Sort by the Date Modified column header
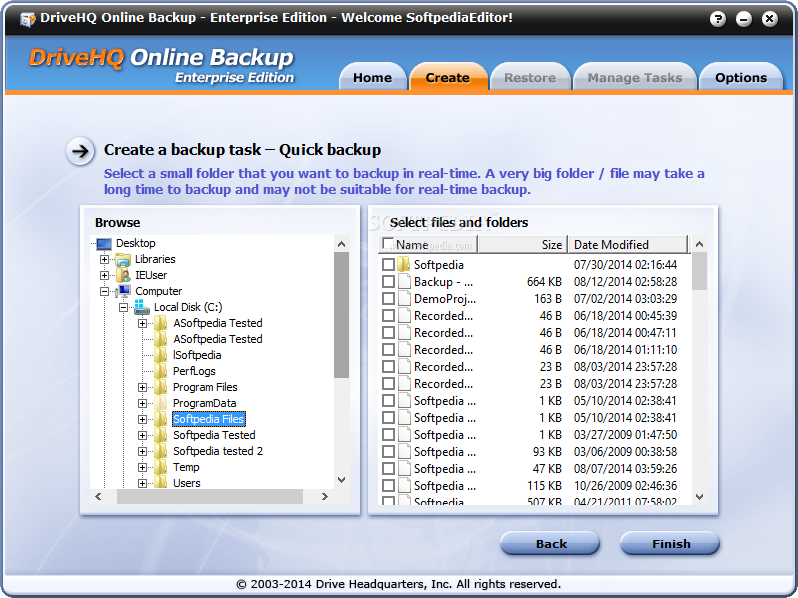Screen dimensions: 798x598 628,244
